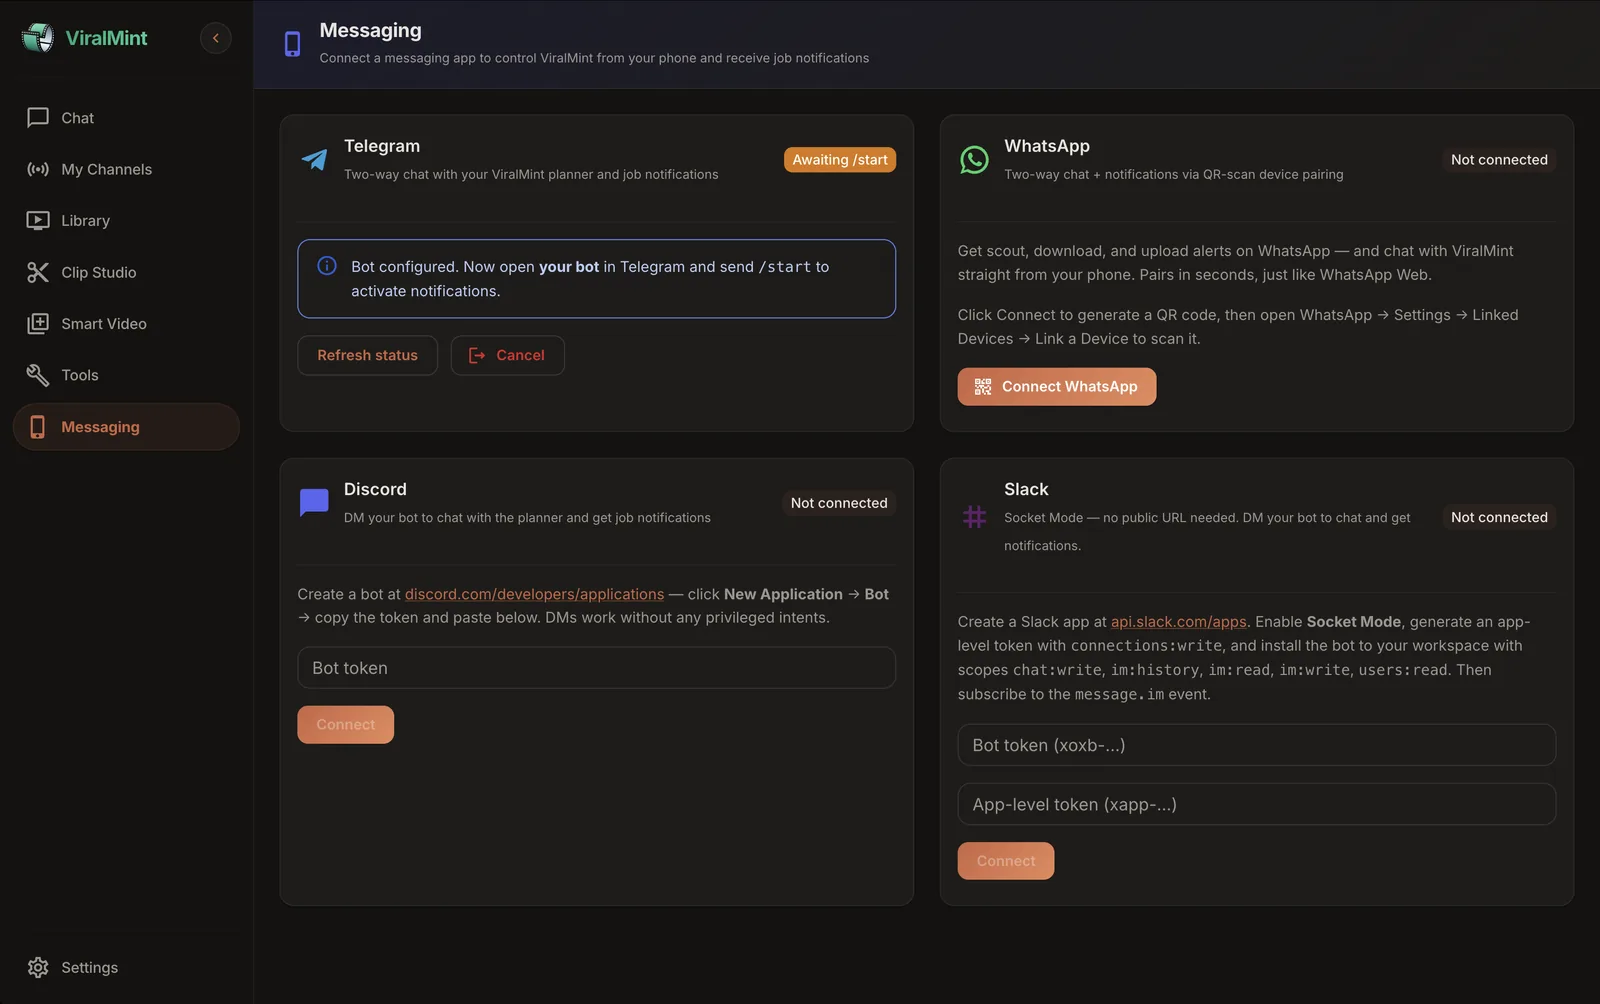Screen dimensions: 1600x1004
Task: Click the Settings gear icon
Action: 38,968
